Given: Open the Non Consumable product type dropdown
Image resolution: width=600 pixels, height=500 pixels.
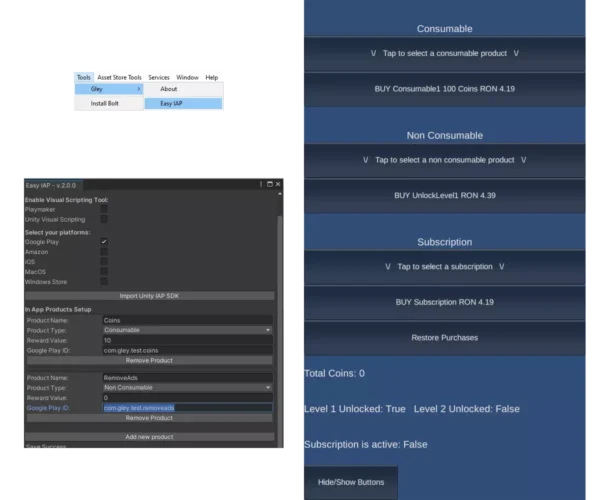Looking at the screenshot, I should pos(188,388).
